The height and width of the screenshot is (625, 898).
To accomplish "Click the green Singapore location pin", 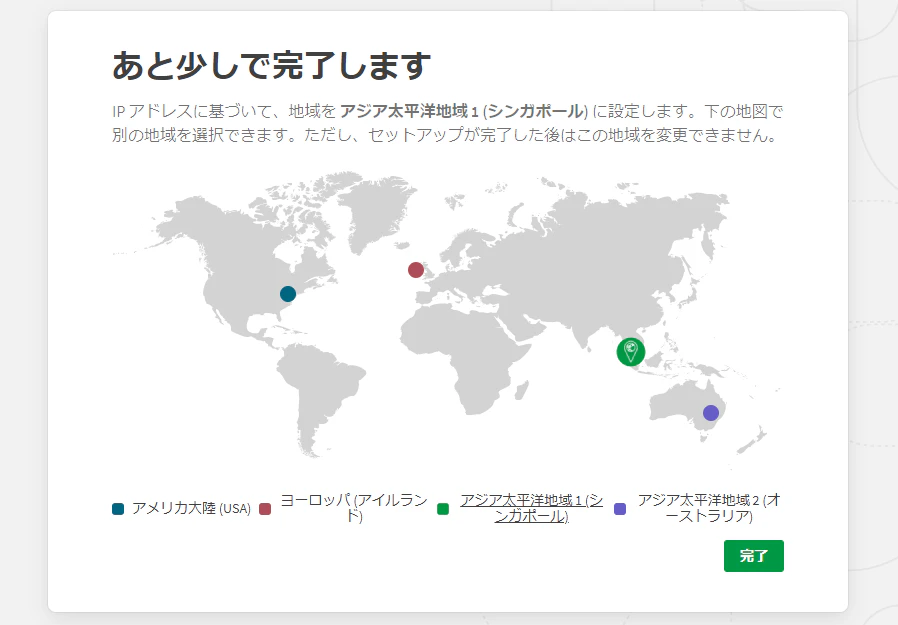I will pyautogui.click(x=631, y=352).
